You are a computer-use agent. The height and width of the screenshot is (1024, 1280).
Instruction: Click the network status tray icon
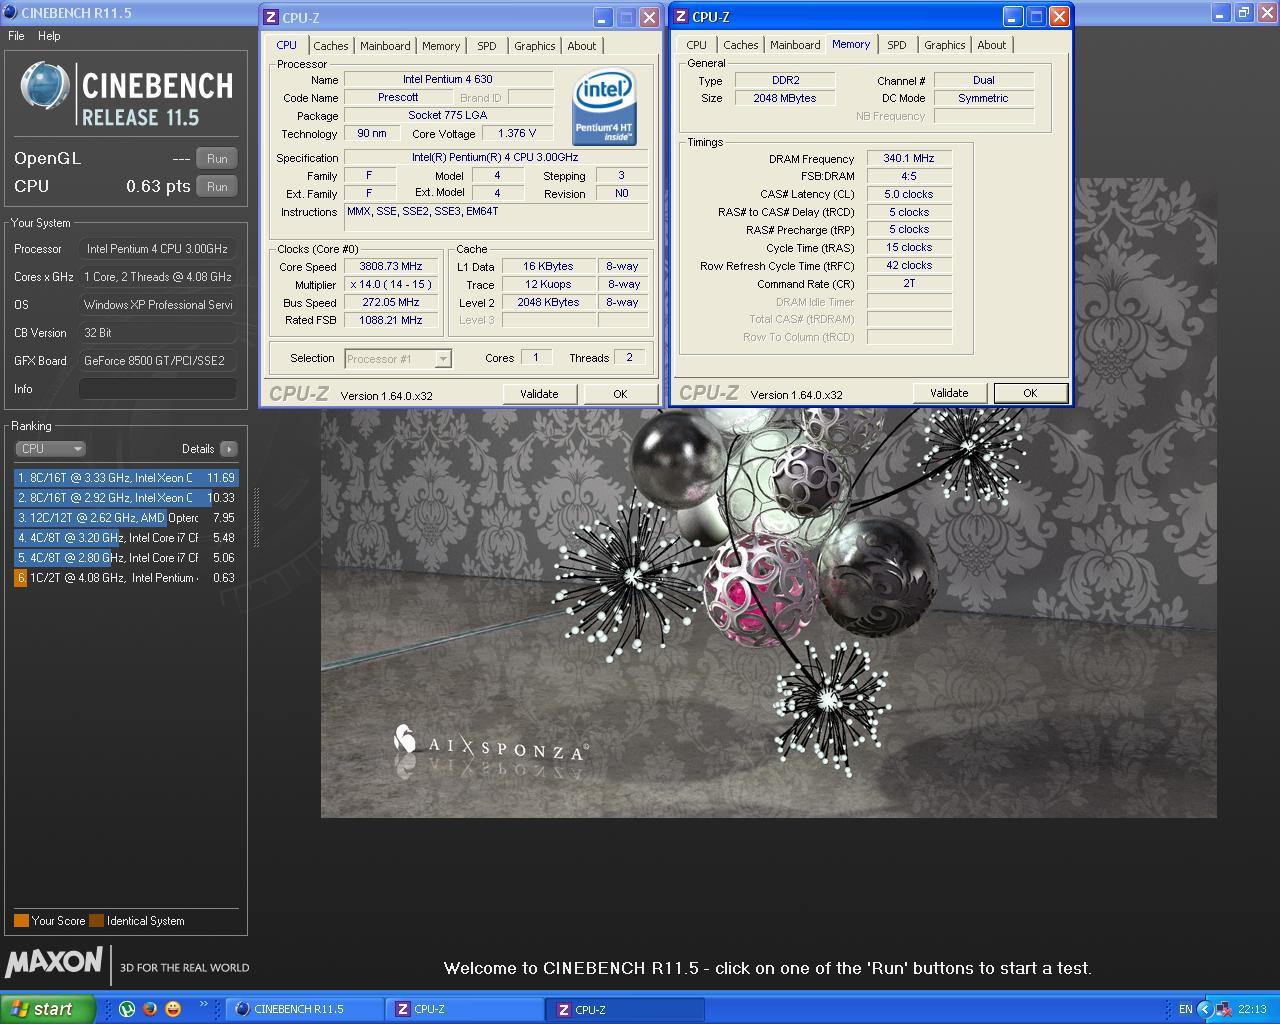pyautogui.click(x=1223, y=1009)
